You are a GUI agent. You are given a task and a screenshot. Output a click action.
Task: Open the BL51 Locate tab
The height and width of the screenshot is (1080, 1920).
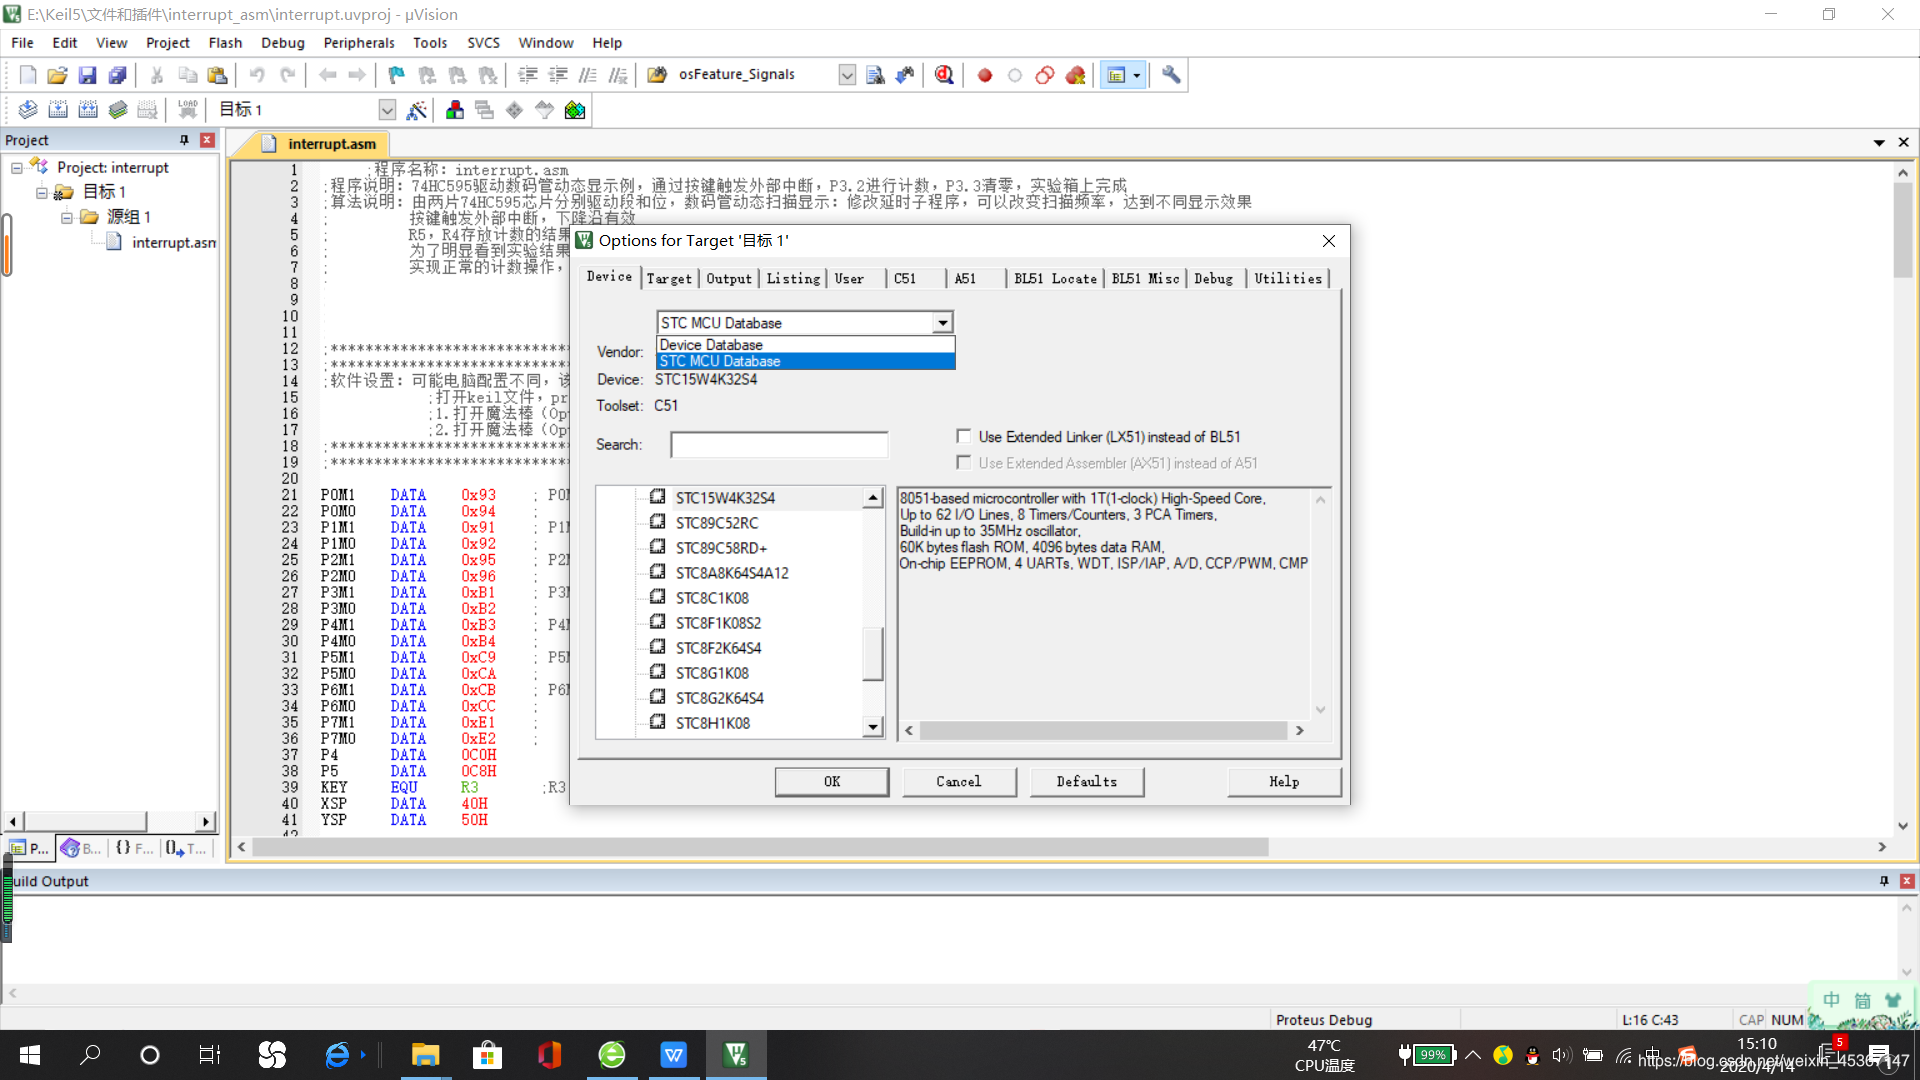(1055, 279)
